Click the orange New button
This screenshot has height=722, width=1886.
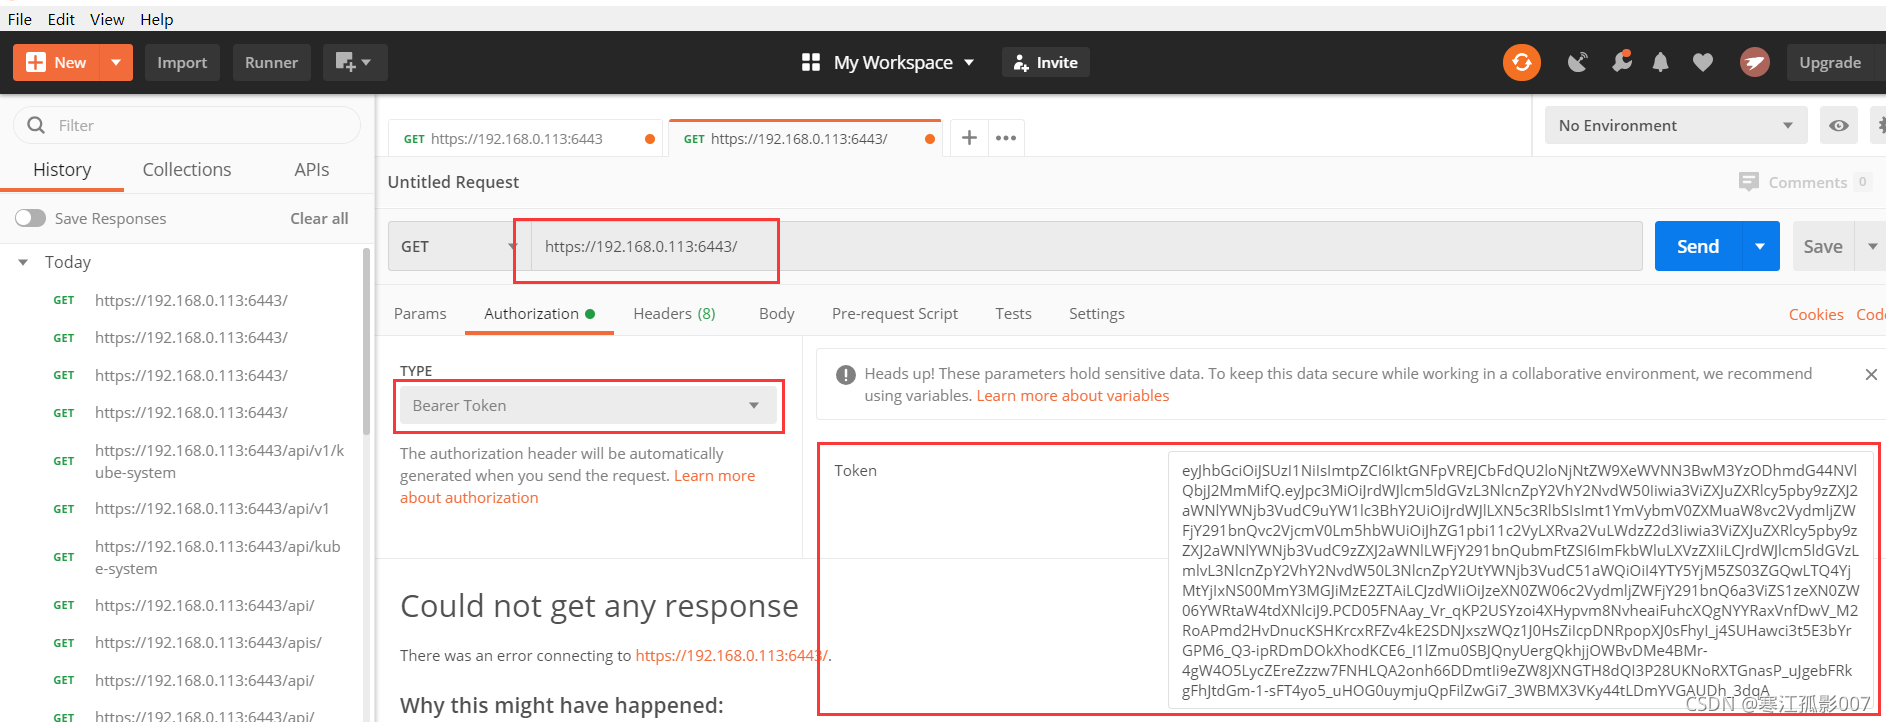point(57,62)
